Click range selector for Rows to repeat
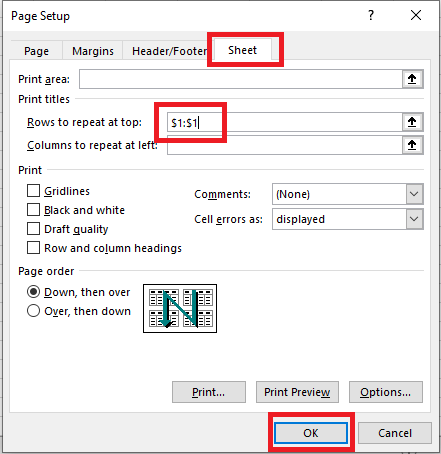441x454 pixels. [x=412, y=122]
